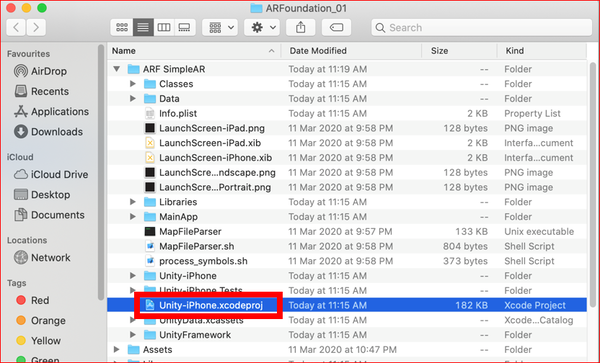Viewport: 600px width, 363px height.
Task: Sort by the Date Modified column header
Action: 351,51
